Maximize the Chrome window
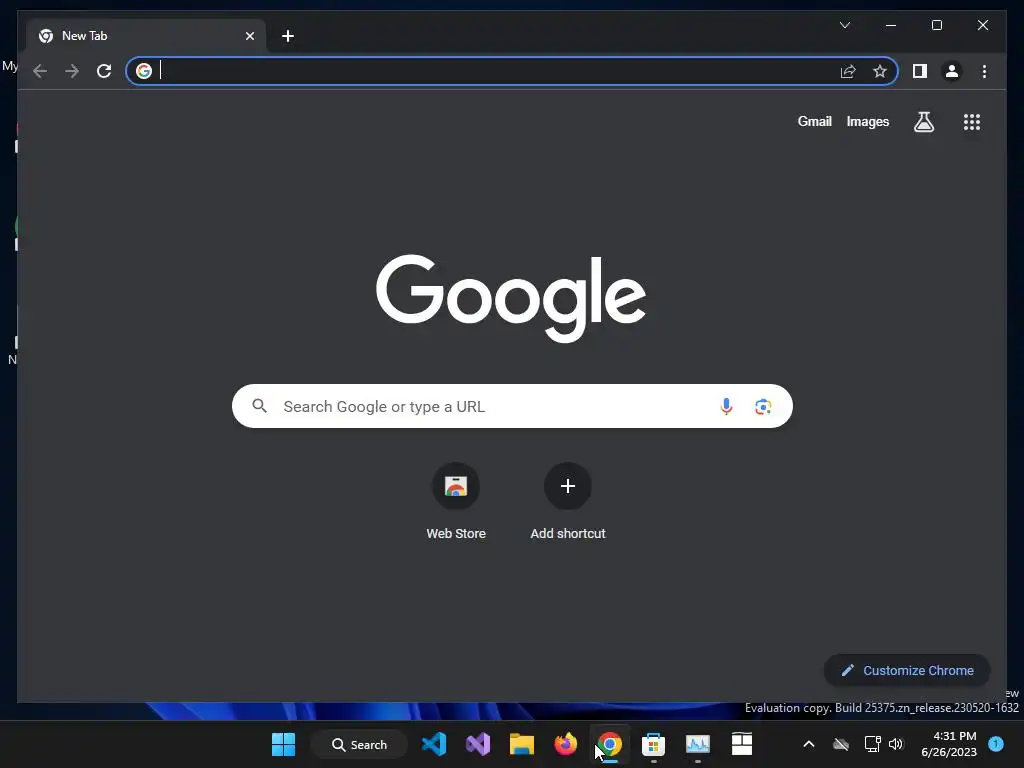 click(936, 25)
